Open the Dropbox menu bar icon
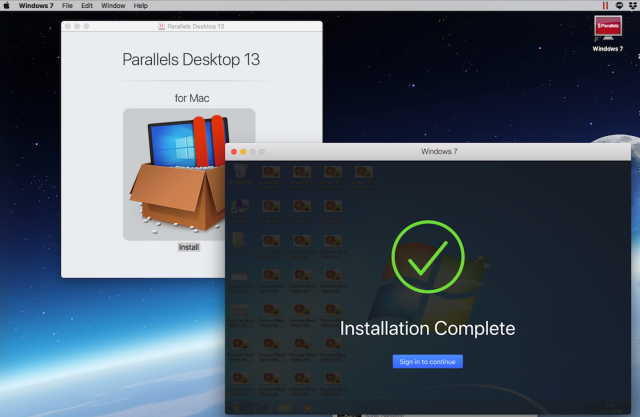 (633, 5)
